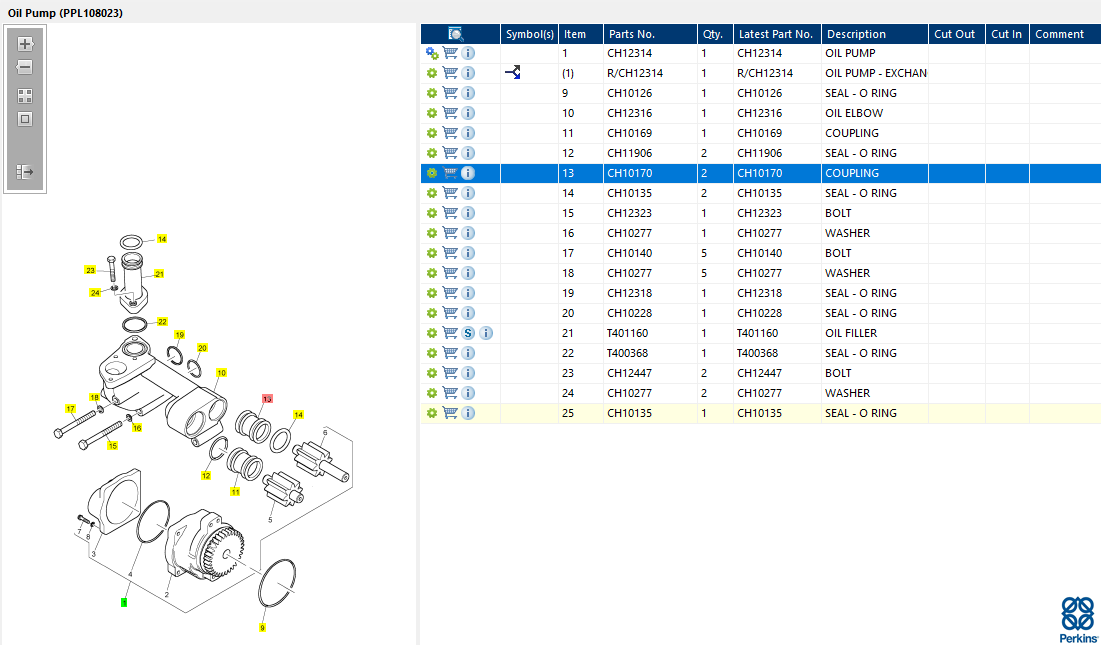Screen dimensions: 1101x645
Task: Show info for CH10126 O ring seal
Action: pyautogui.click(x=468, y=93)
